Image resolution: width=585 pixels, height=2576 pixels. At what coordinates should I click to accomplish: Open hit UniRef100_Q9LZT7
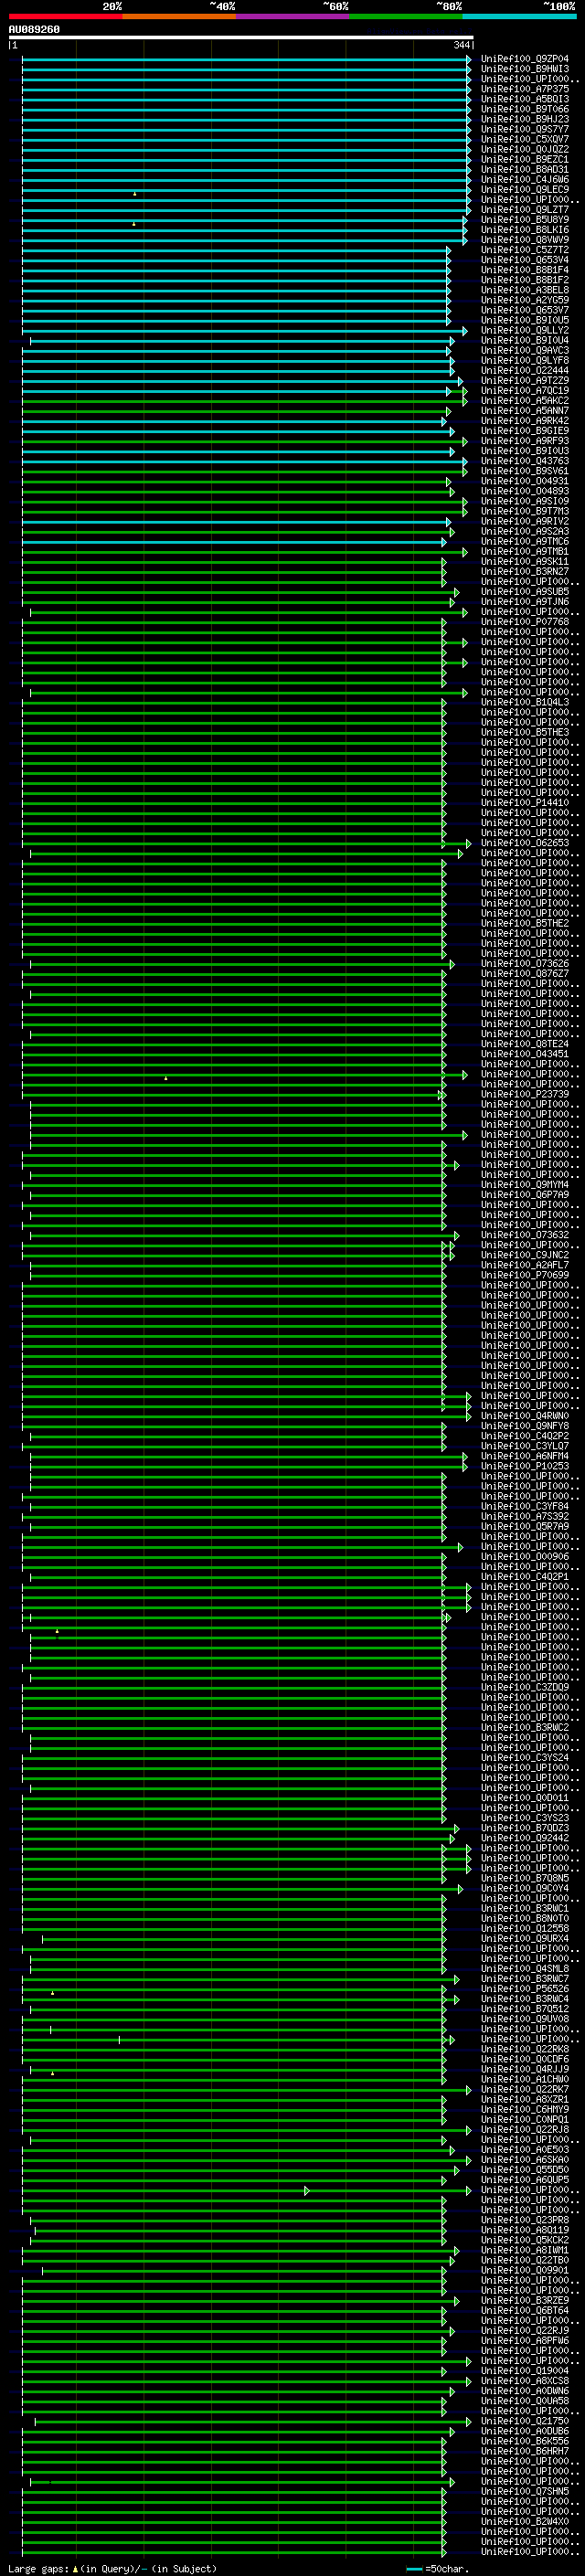point(525,210)
